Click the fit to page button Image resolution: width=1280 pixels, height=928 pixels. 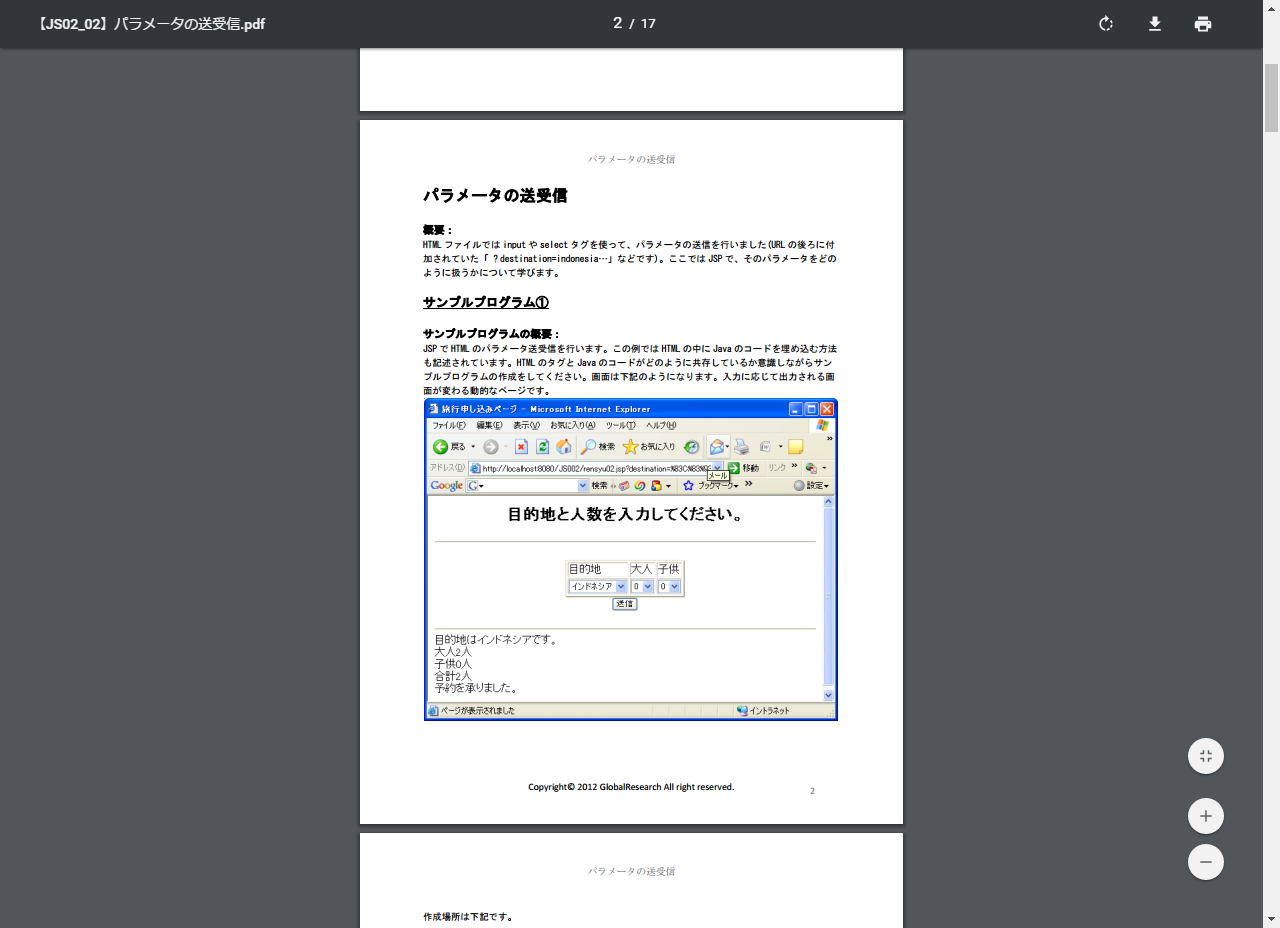click(1206, 756)
